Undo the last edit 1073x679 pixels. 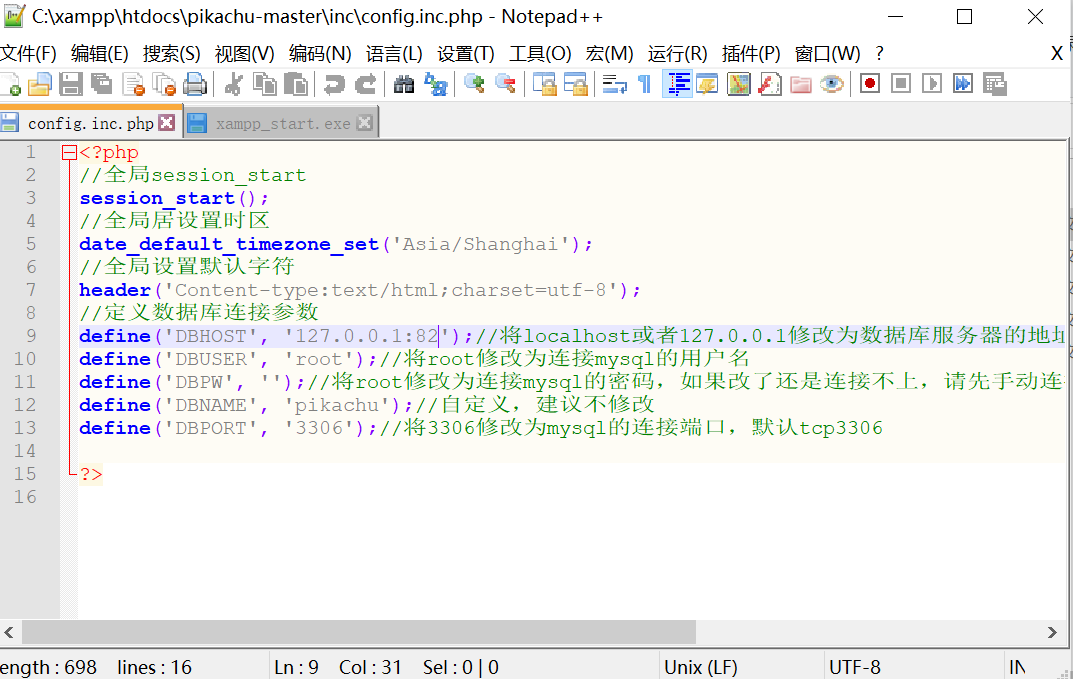[334, 84]
